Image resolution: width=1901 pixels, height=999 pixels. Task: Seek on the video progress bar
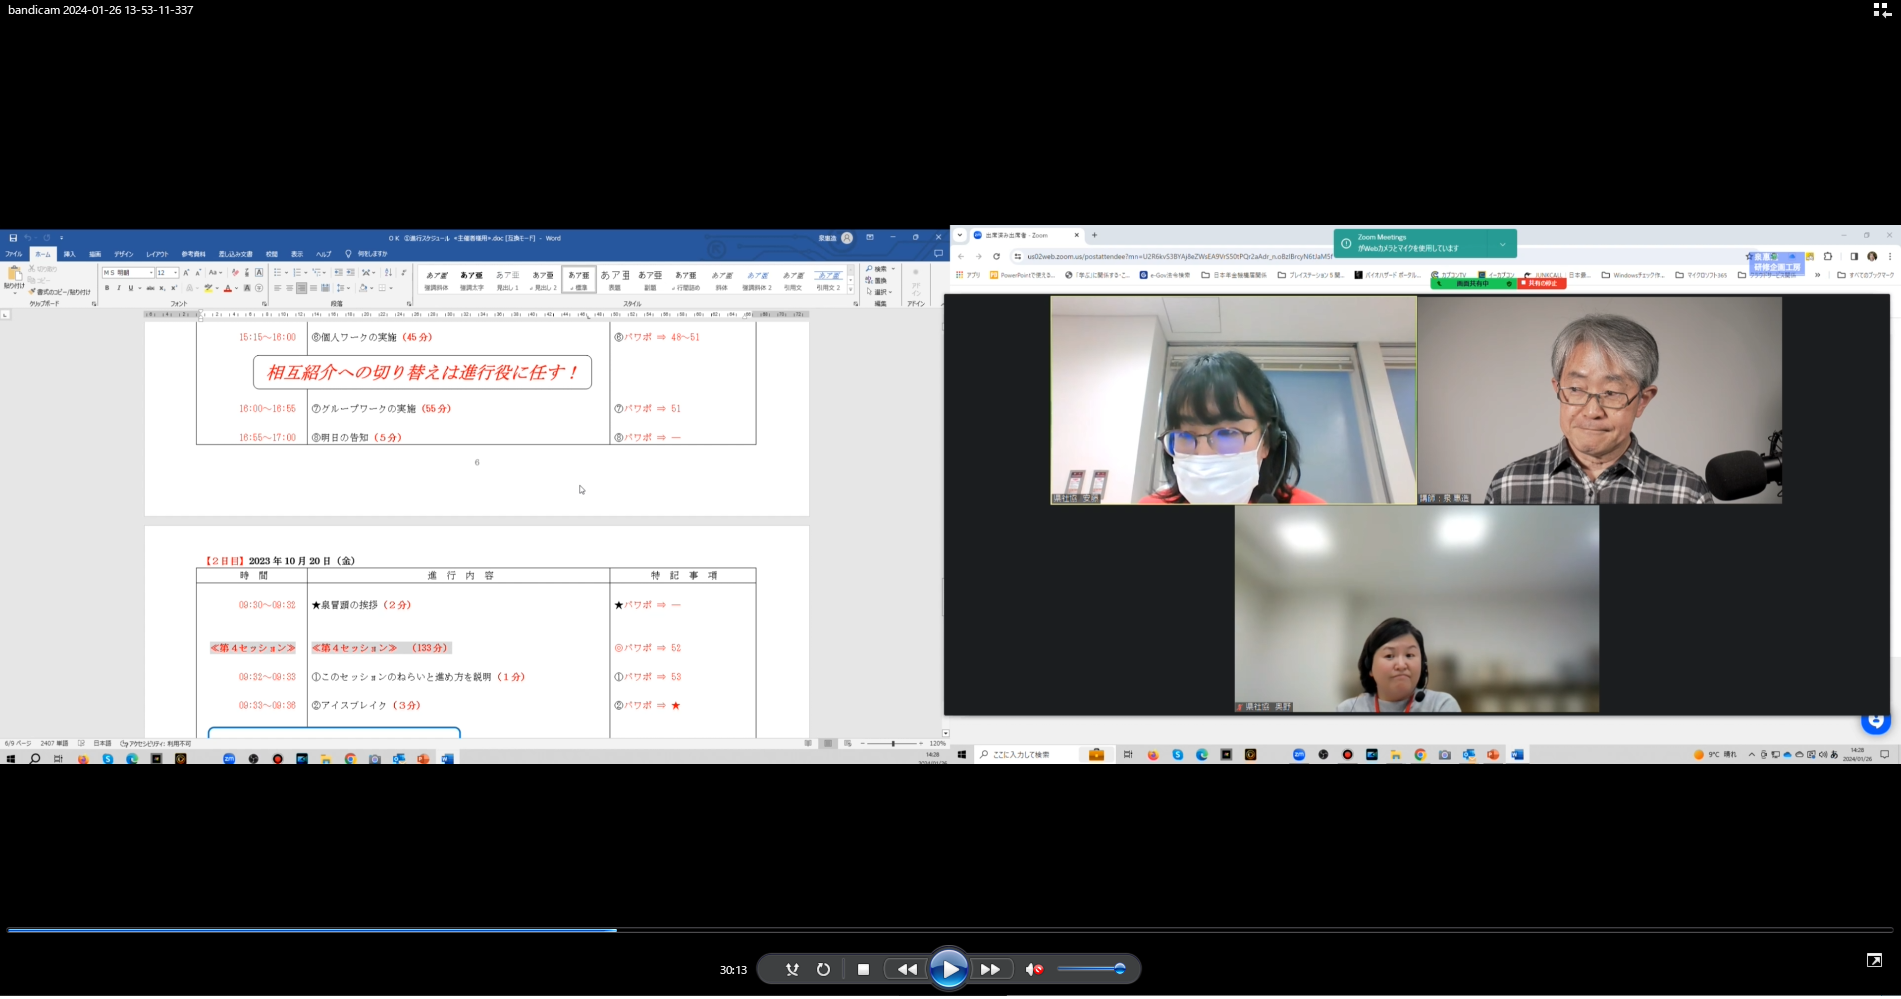[x=950, y=930]
